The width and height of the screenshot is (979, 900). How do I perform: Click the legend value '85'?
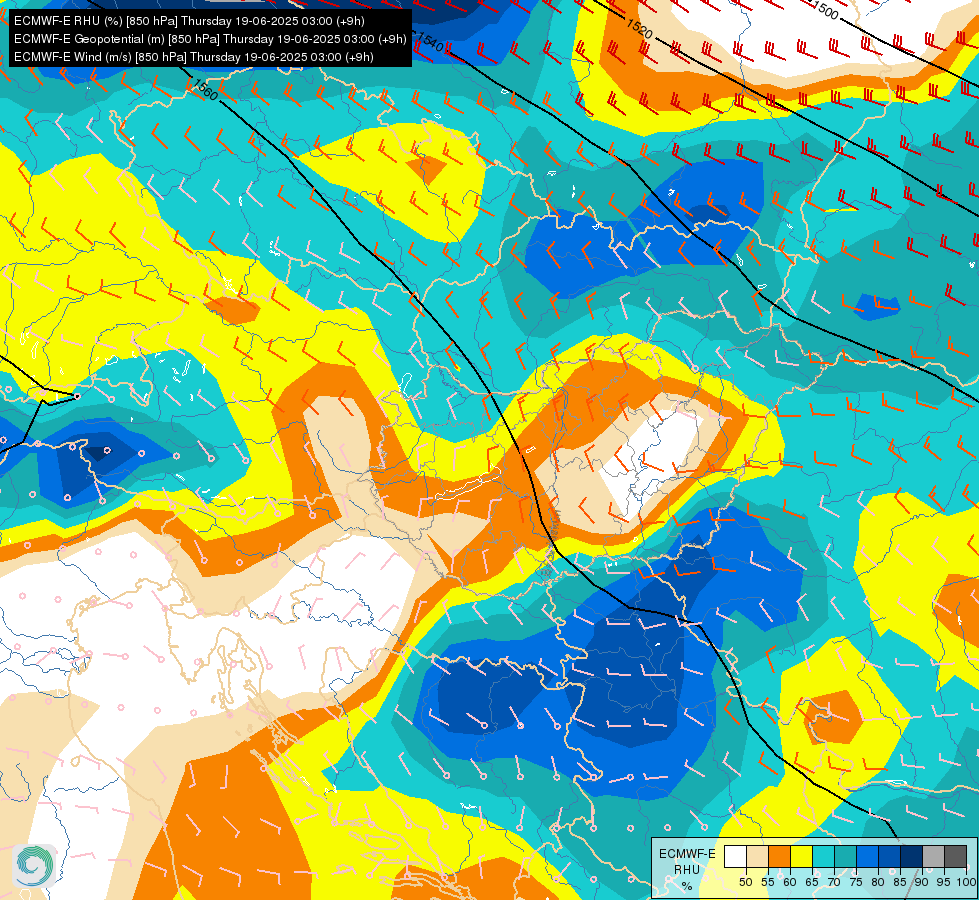900,882
